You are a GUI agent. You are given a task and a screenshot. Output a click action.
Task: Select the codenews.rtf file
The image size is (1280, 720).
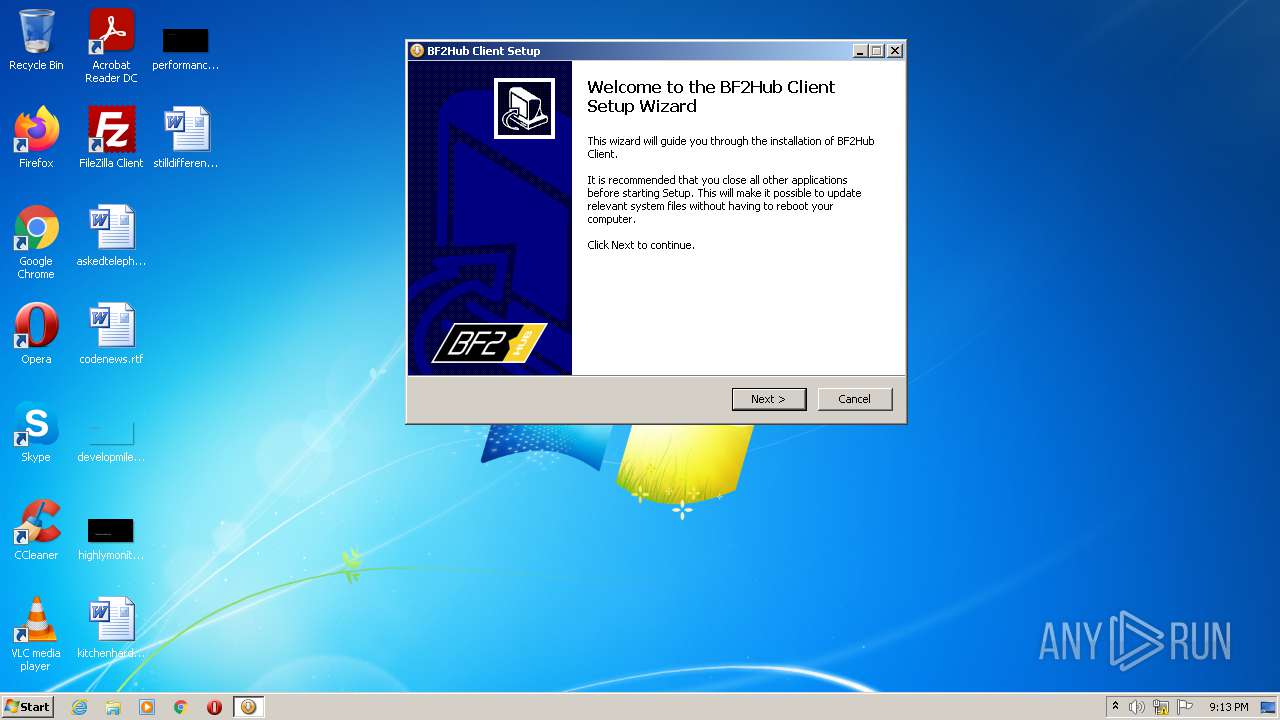pos(111,334)
